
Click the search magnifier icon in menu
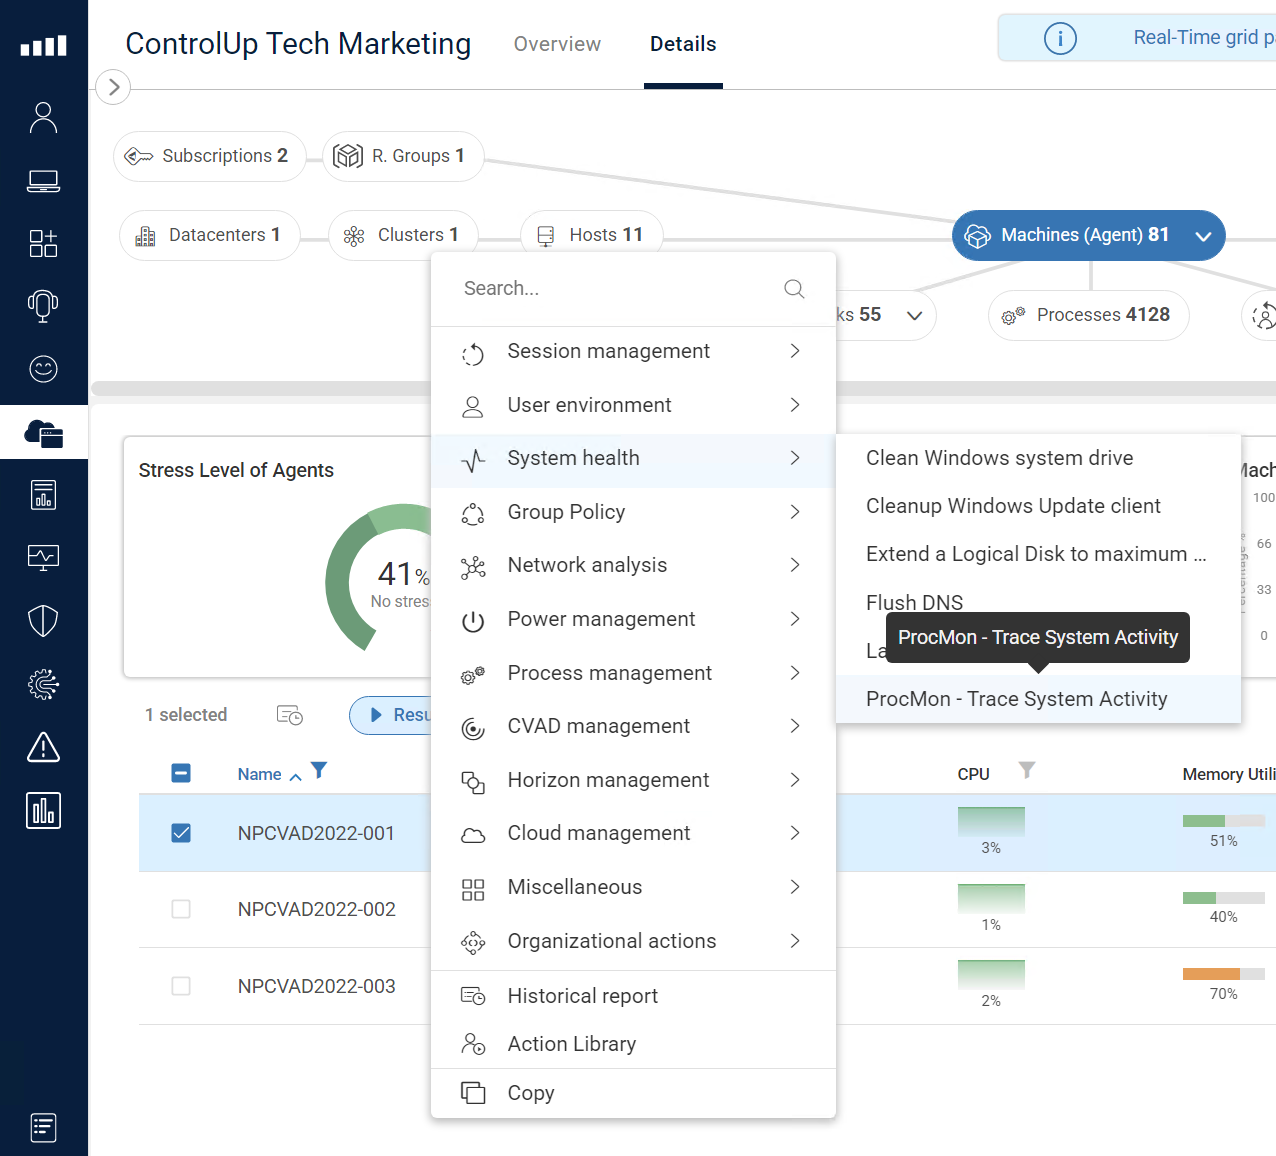coord(794,289)
